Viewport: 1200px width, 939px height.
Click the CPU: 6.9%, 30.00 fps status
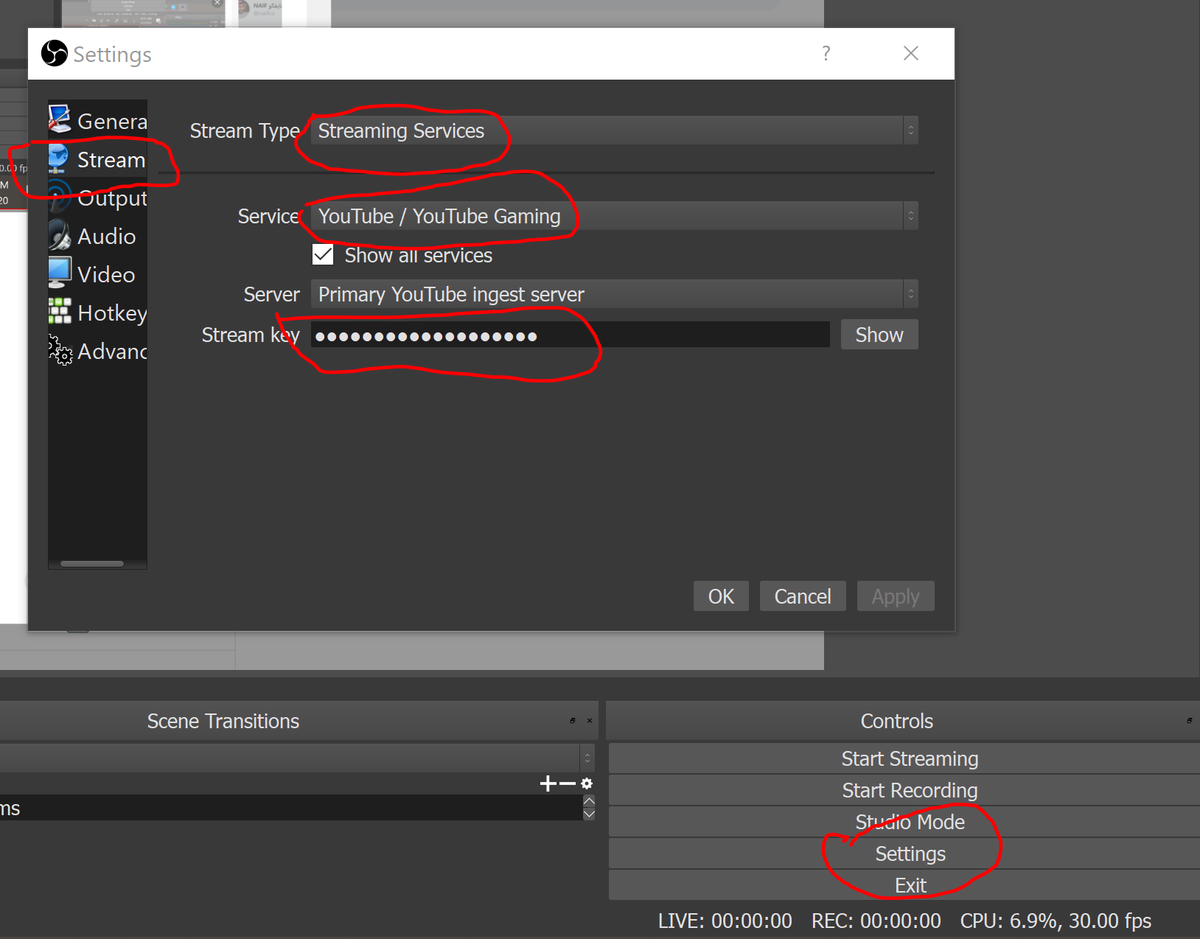[1055, 921]
